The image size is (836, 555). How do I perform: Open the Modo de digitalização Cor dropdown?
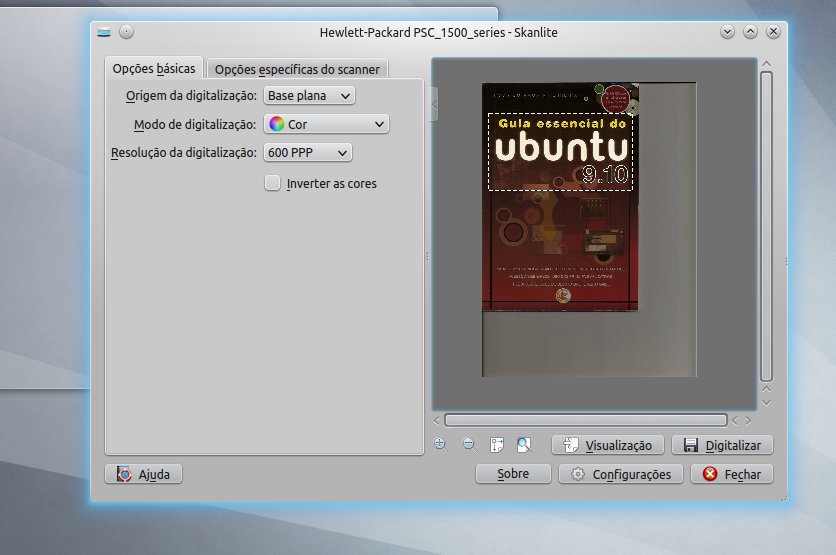[326, 124]
